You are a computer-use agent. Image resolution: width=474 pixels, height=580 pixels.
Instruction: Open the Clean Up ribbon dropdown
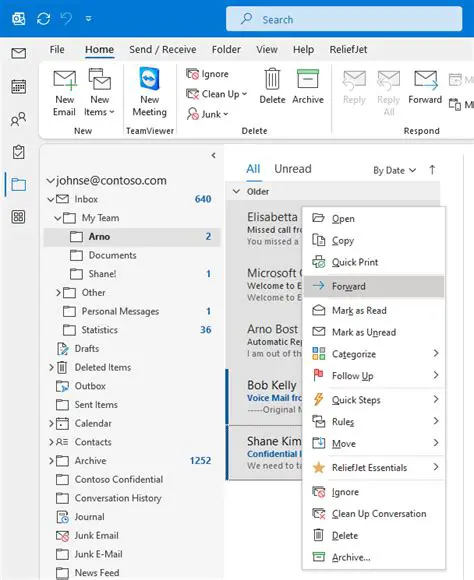(216, 94)
